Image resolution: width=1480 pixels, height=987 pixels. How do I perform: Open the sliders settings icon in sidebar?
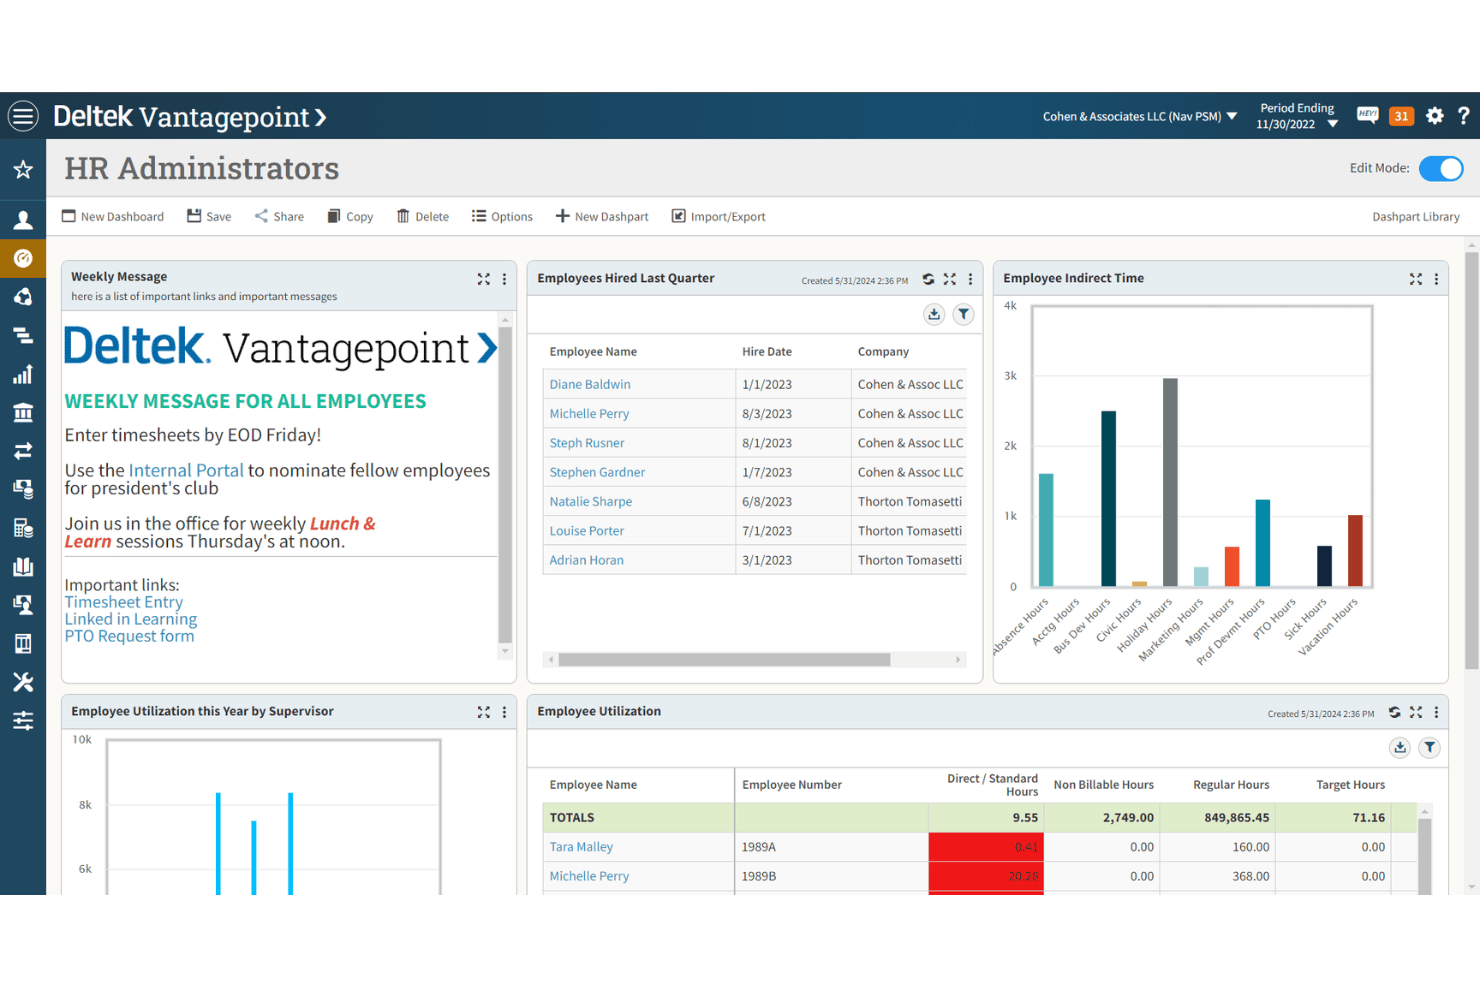tap(23, 720)
